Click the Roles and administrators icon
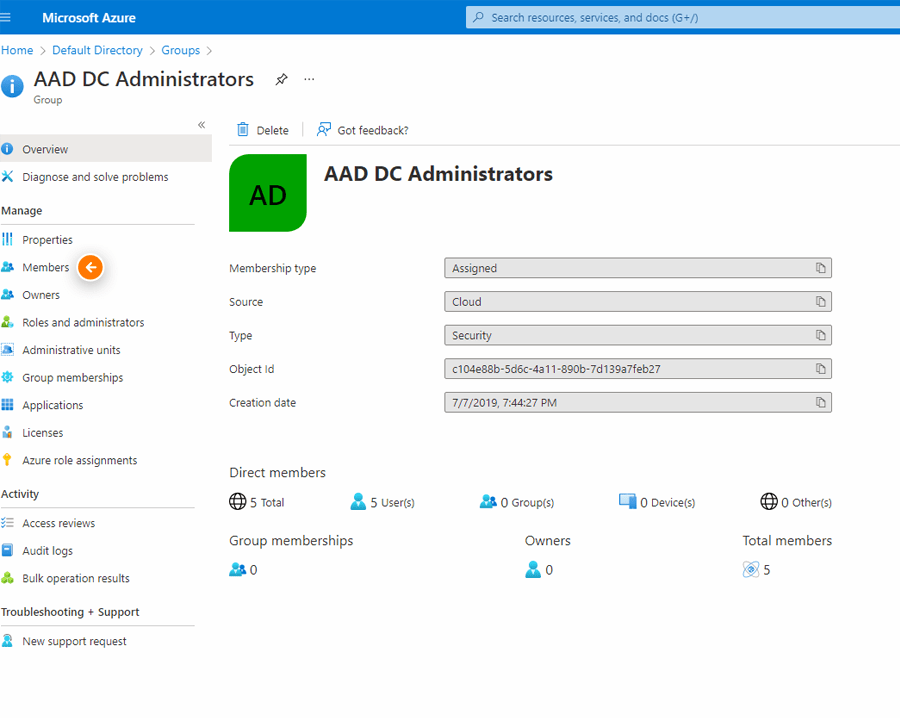The height and width of the screenshot is (718, 900). coord(7,322)
